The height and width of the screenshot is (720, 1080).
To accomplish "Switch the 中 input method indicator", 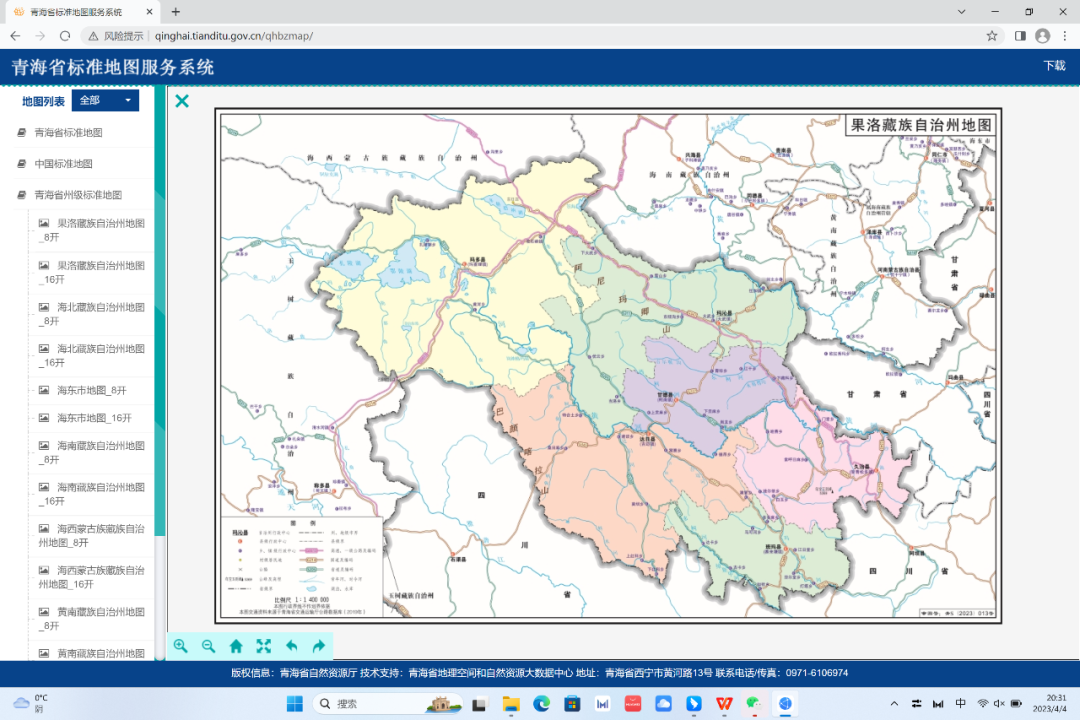I will point(960,703).
